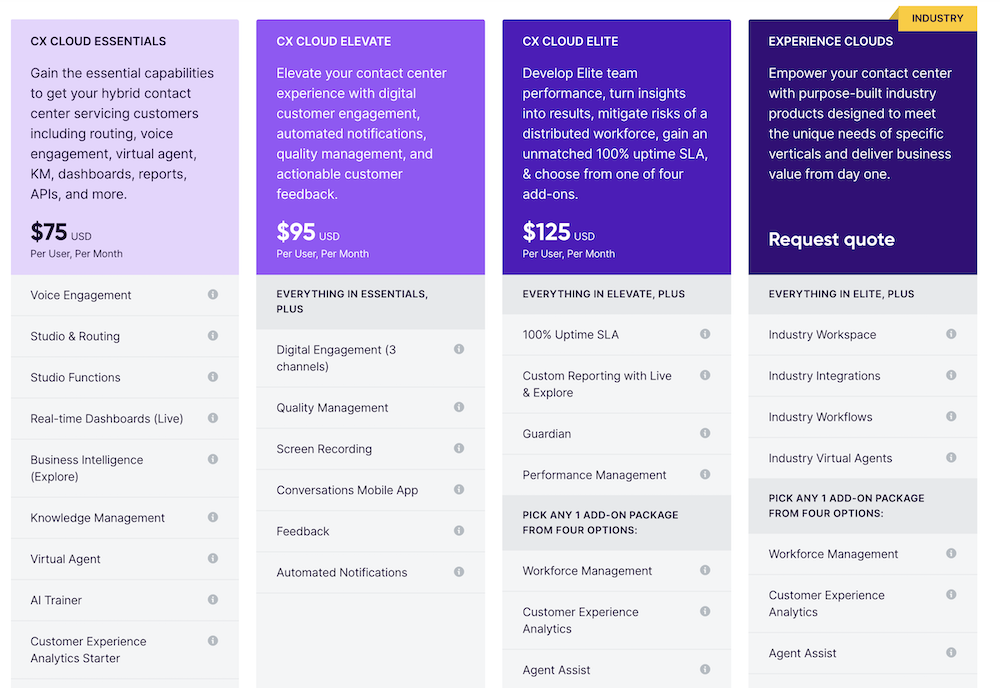Click info icon for Customer Experience Analytics Starter

[213, 641]
